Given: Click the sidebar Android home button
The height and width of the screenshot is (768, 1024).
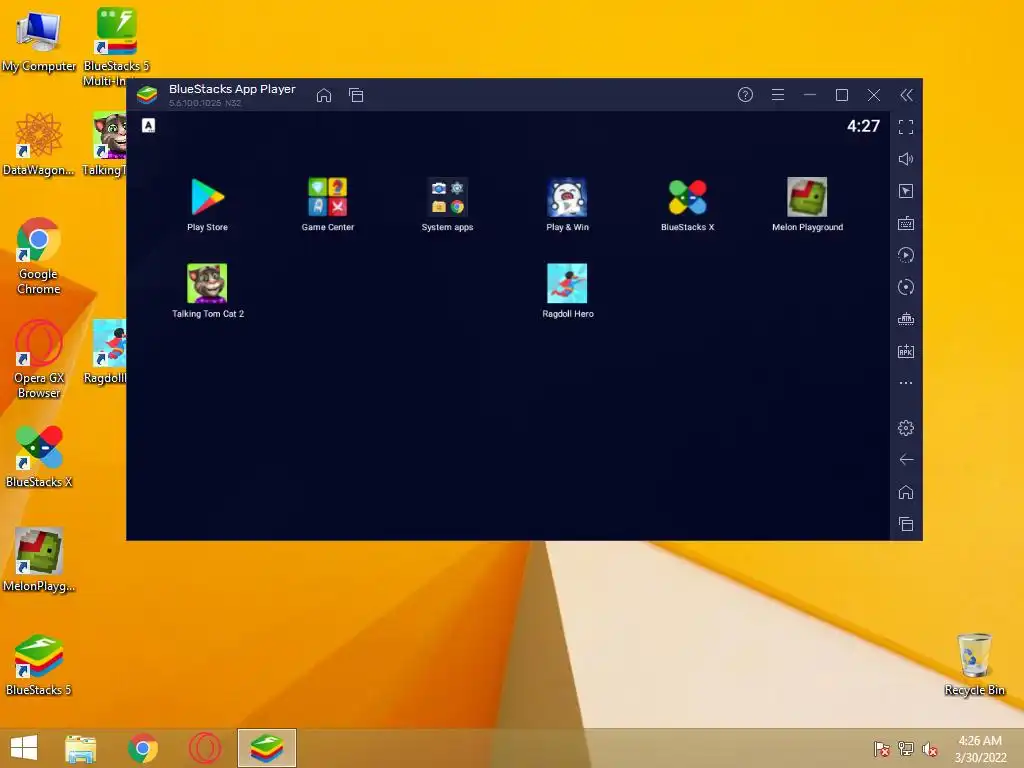Looking at the screenshot, I should (x=906, y=492).
